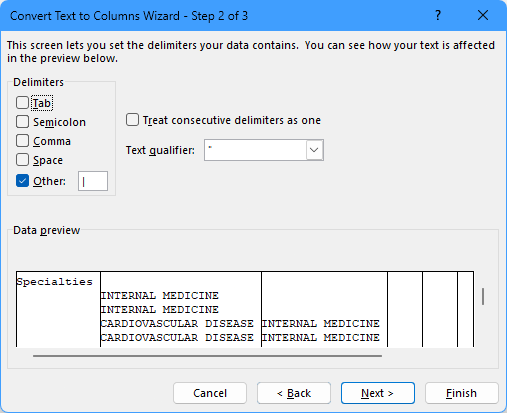Enable the Tab delimiter checkbox
Screen dimensions: 507x413
click(22, 103)
